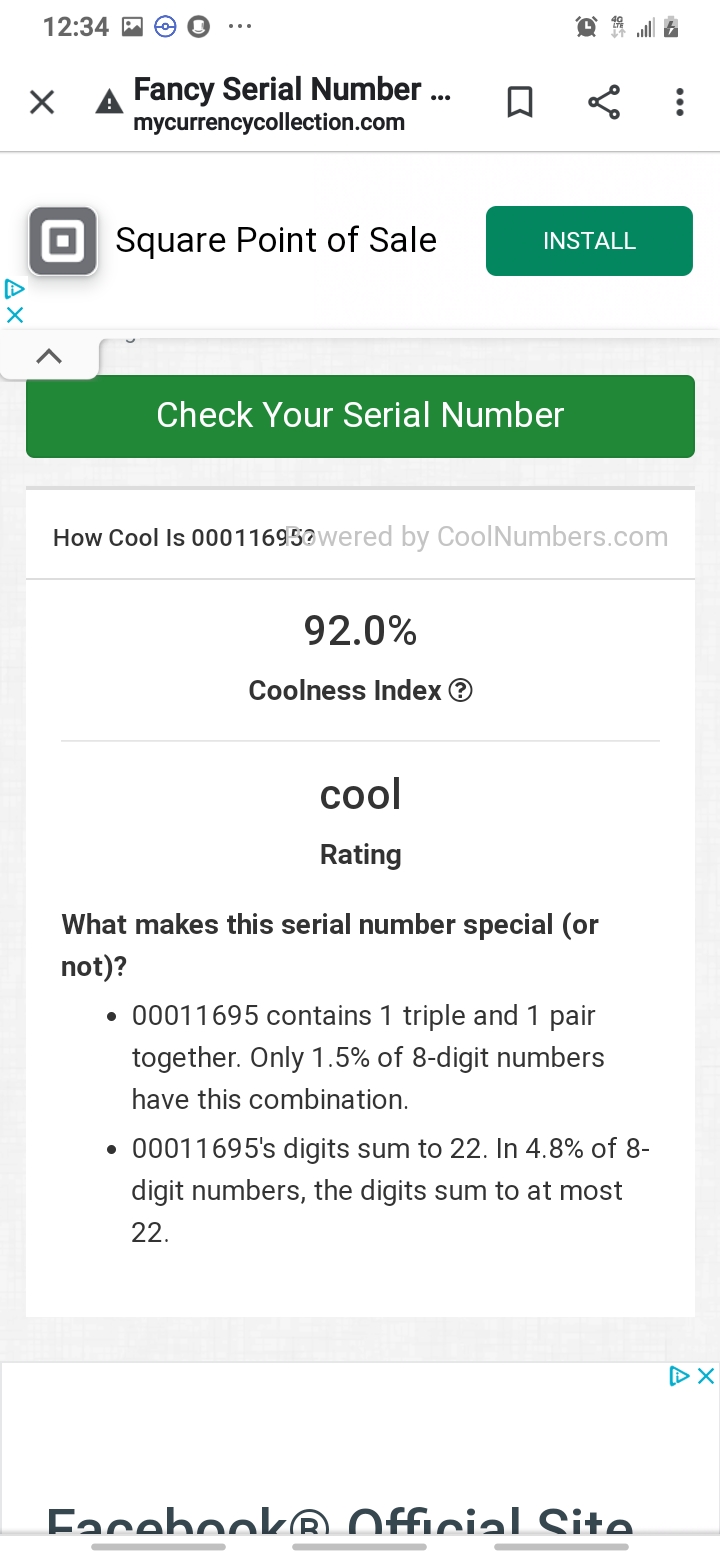Tap the alarm icon in status bar
This screenshot has width=720, height=1560.
click(586, 28)
